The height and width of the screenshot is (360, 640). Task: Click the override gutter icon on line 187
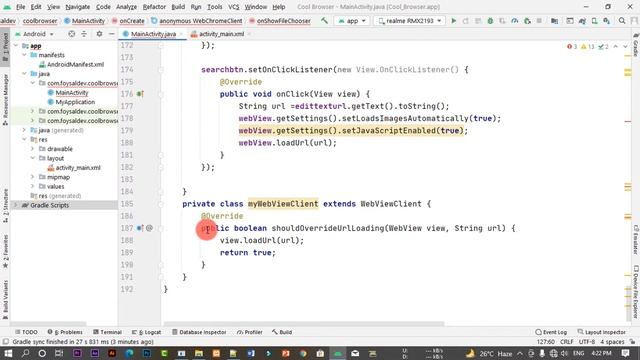coord(140,228)
